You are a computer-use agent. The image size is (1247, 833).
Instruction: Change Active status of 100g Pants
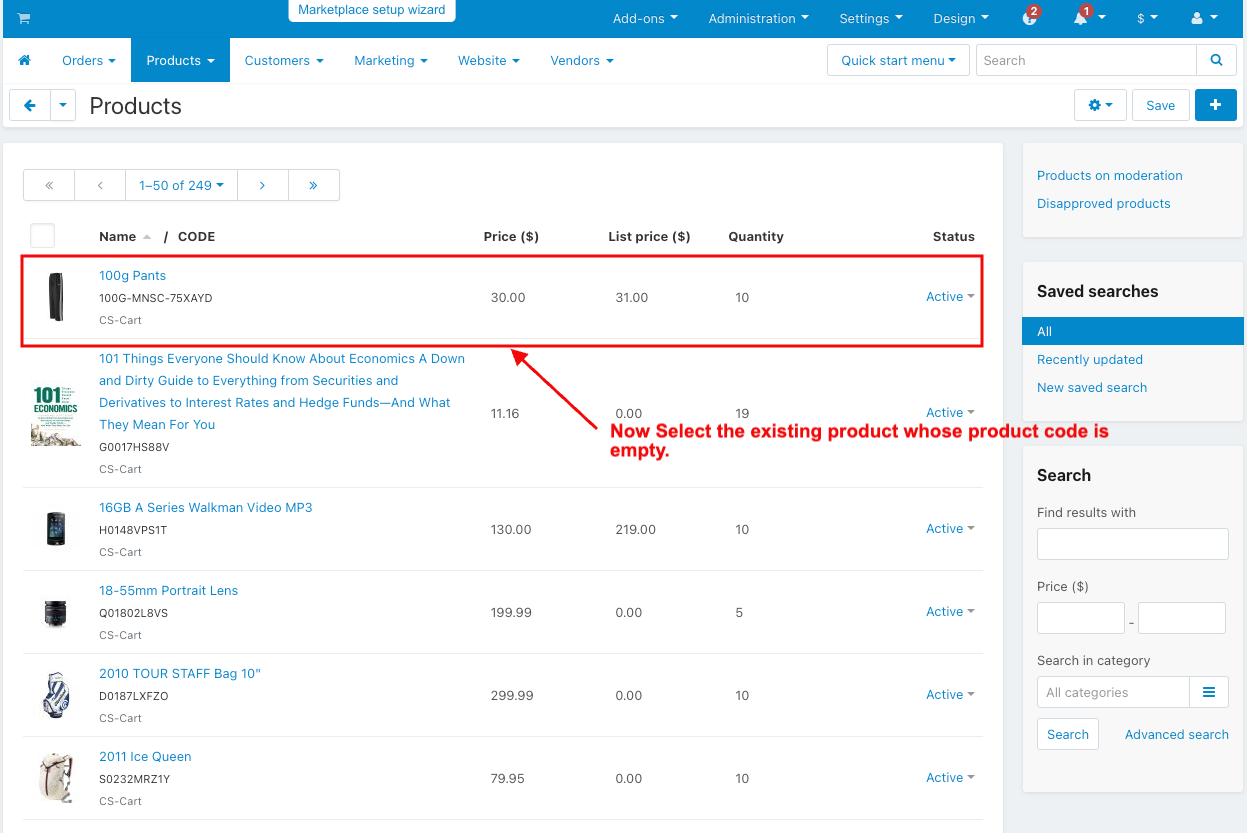click(950, 297)
